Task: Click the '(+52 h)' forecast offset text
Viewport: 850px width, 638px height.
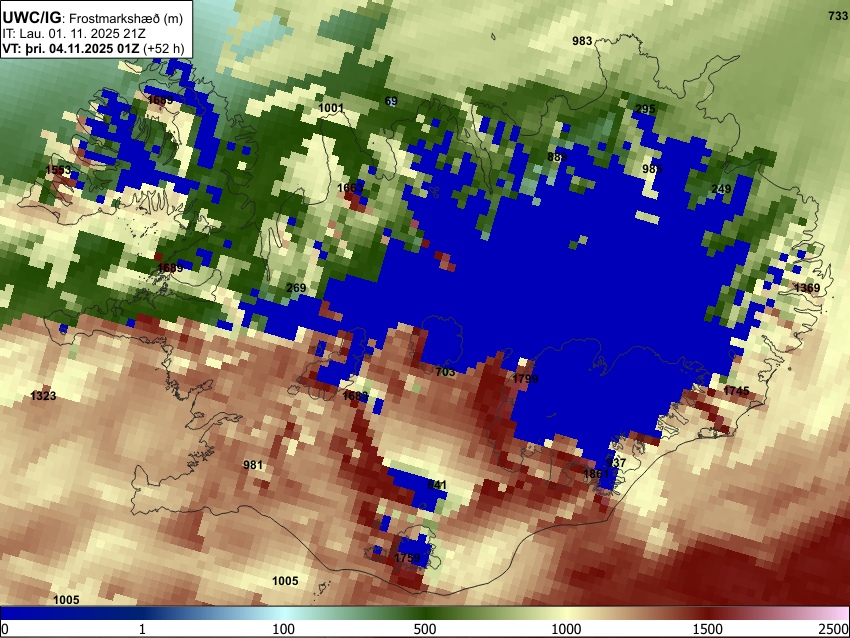Action: [x=164, y=48]
